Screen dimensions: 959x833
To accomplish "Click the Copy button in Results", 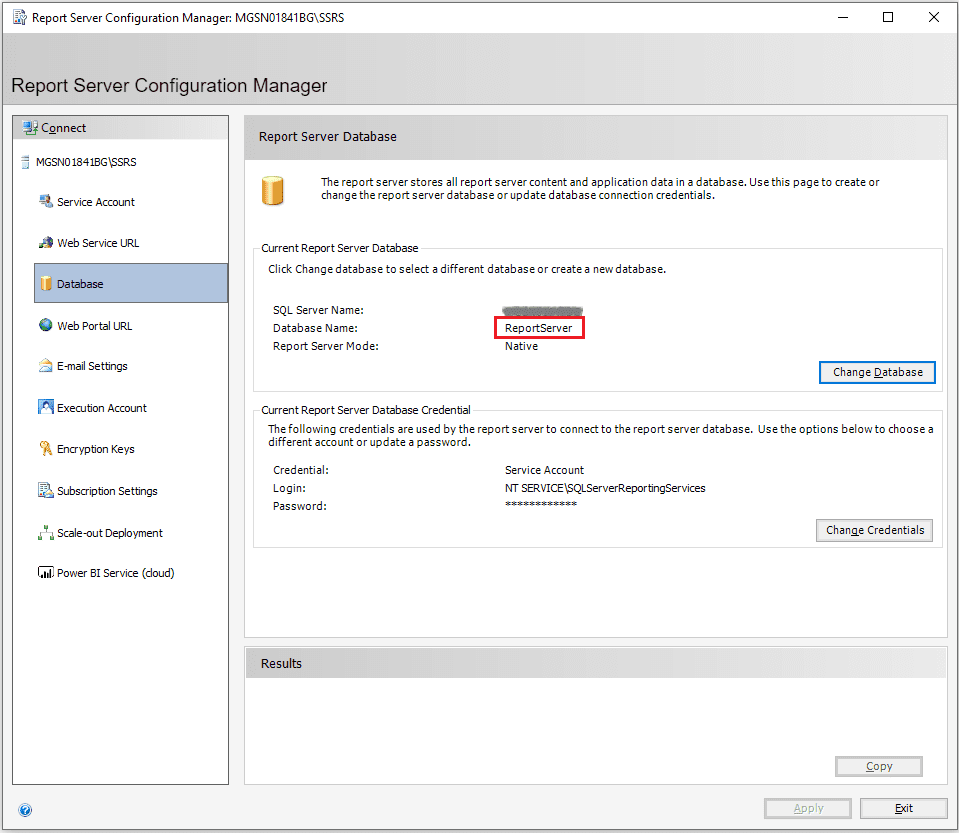I will (878, 766).
